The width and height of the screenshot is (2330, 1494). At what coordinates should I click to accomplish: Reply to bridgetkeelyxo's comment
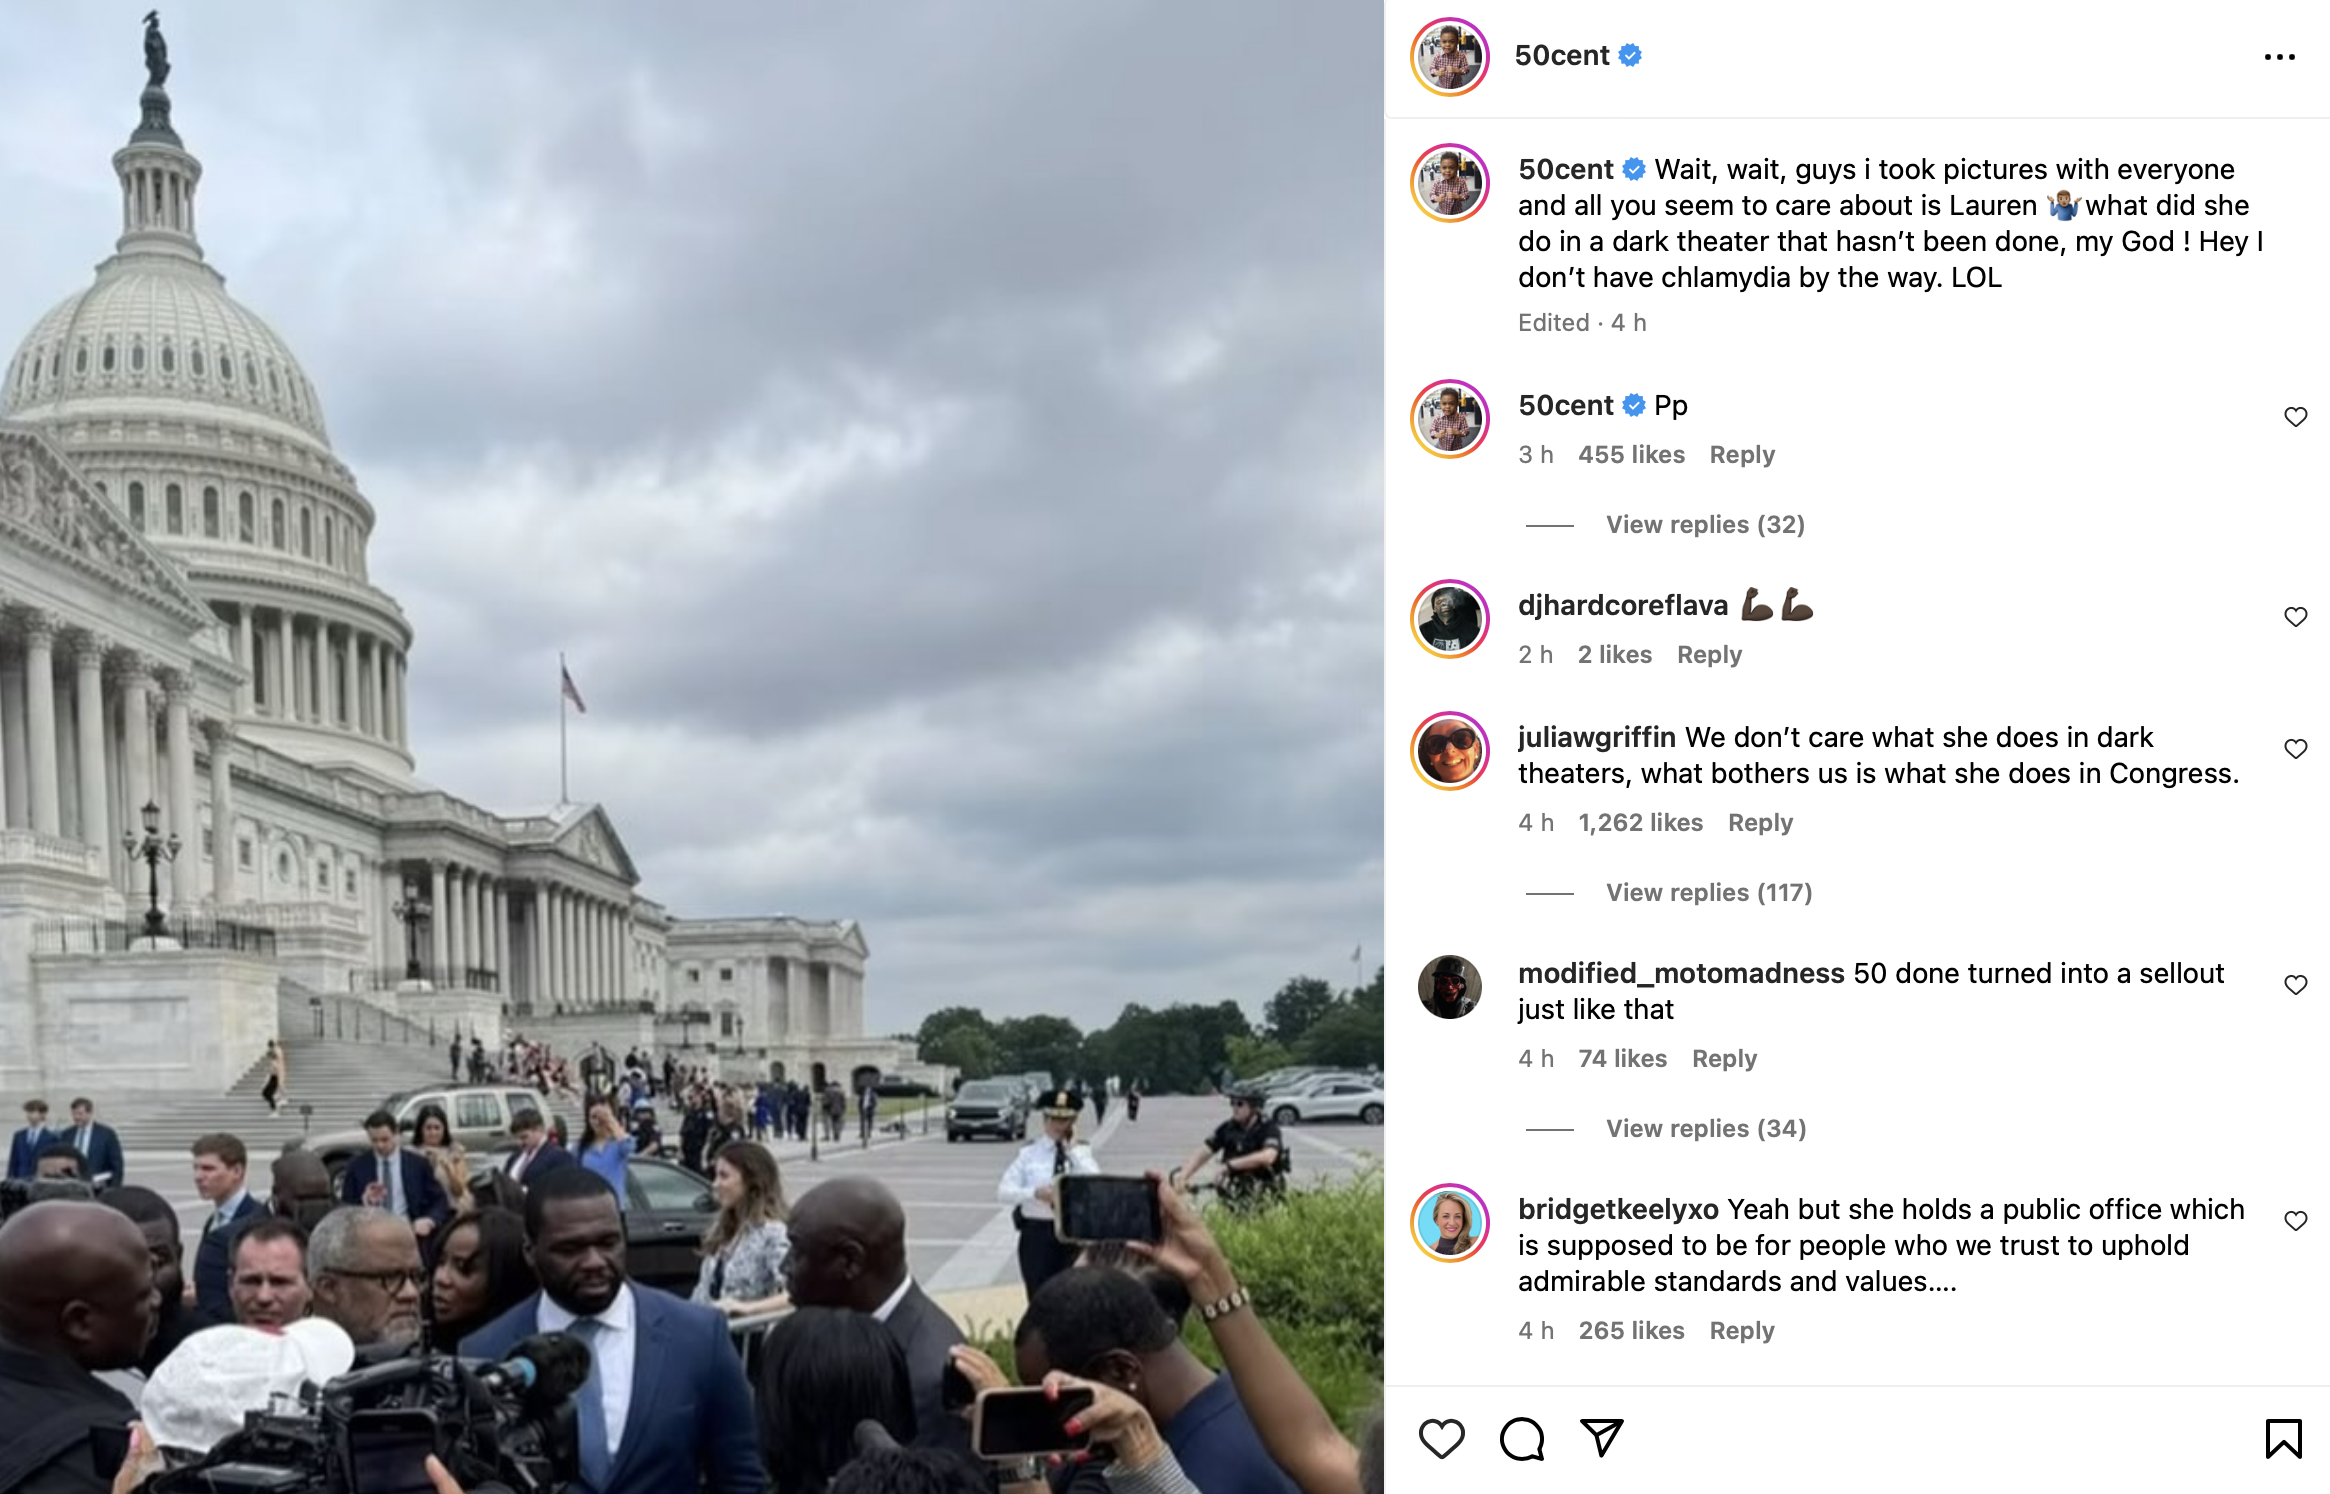click(1741, 1330)
